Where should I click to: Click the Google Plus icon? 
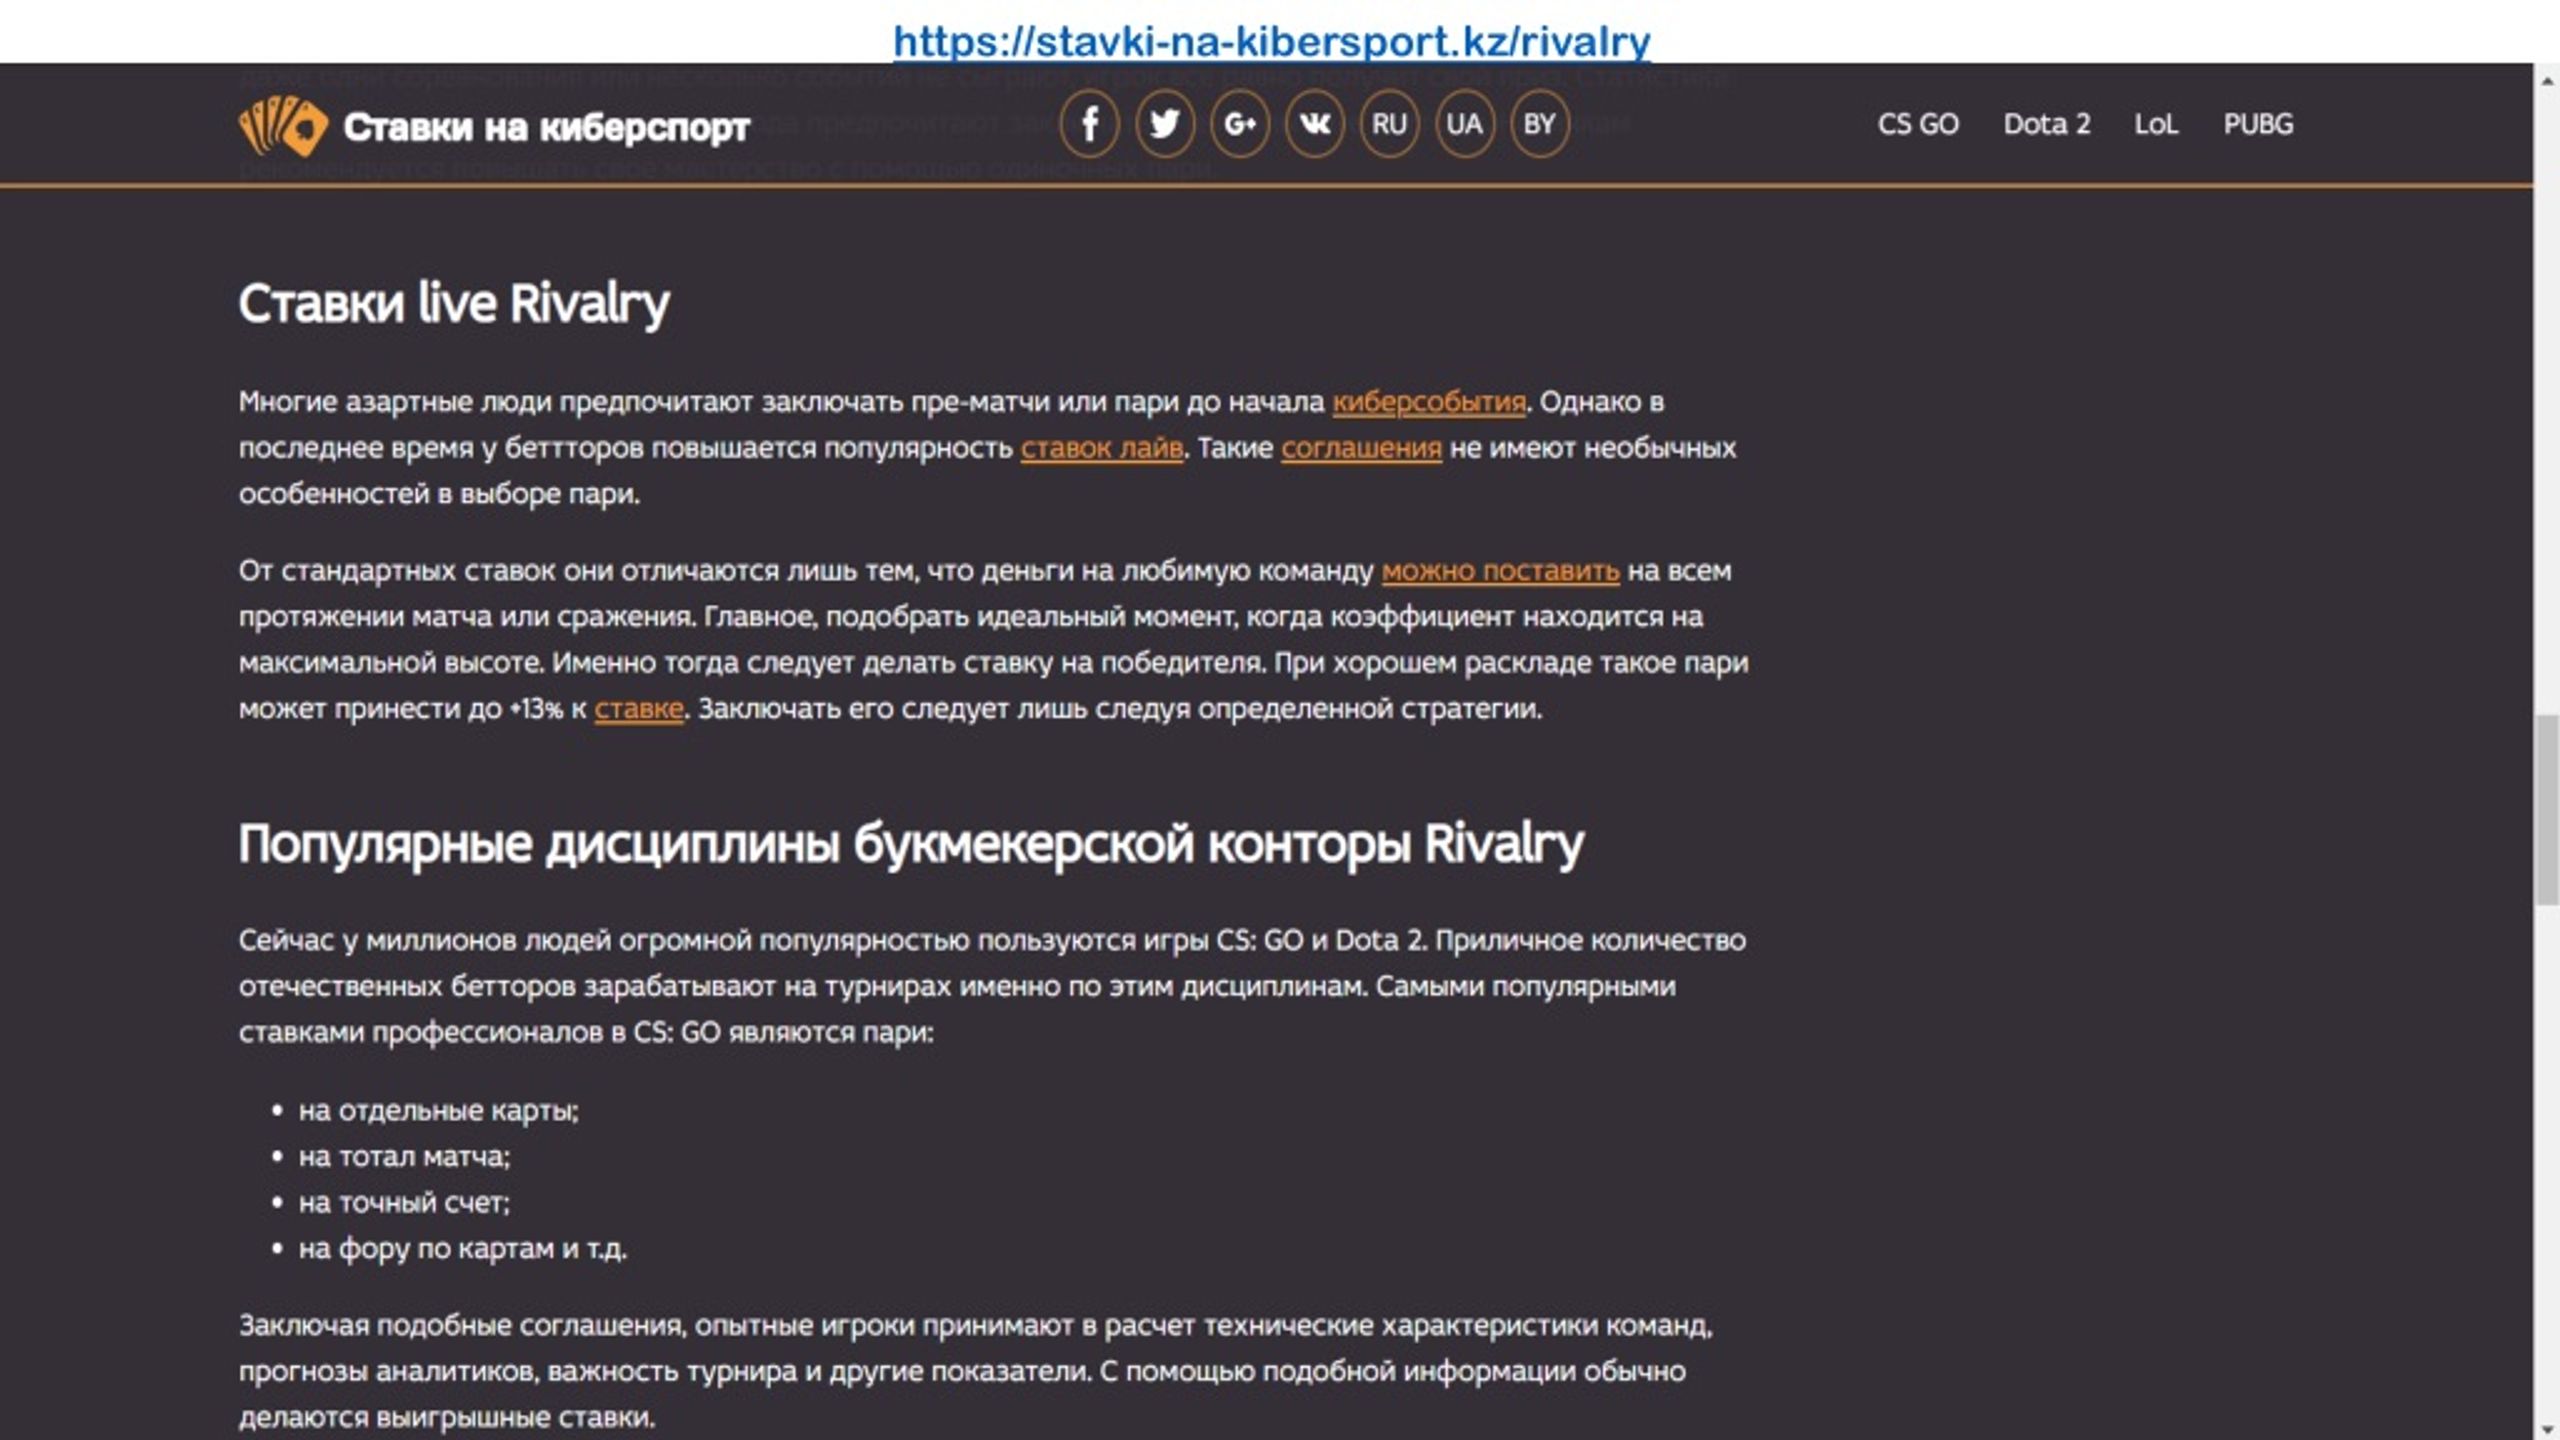1240,124
